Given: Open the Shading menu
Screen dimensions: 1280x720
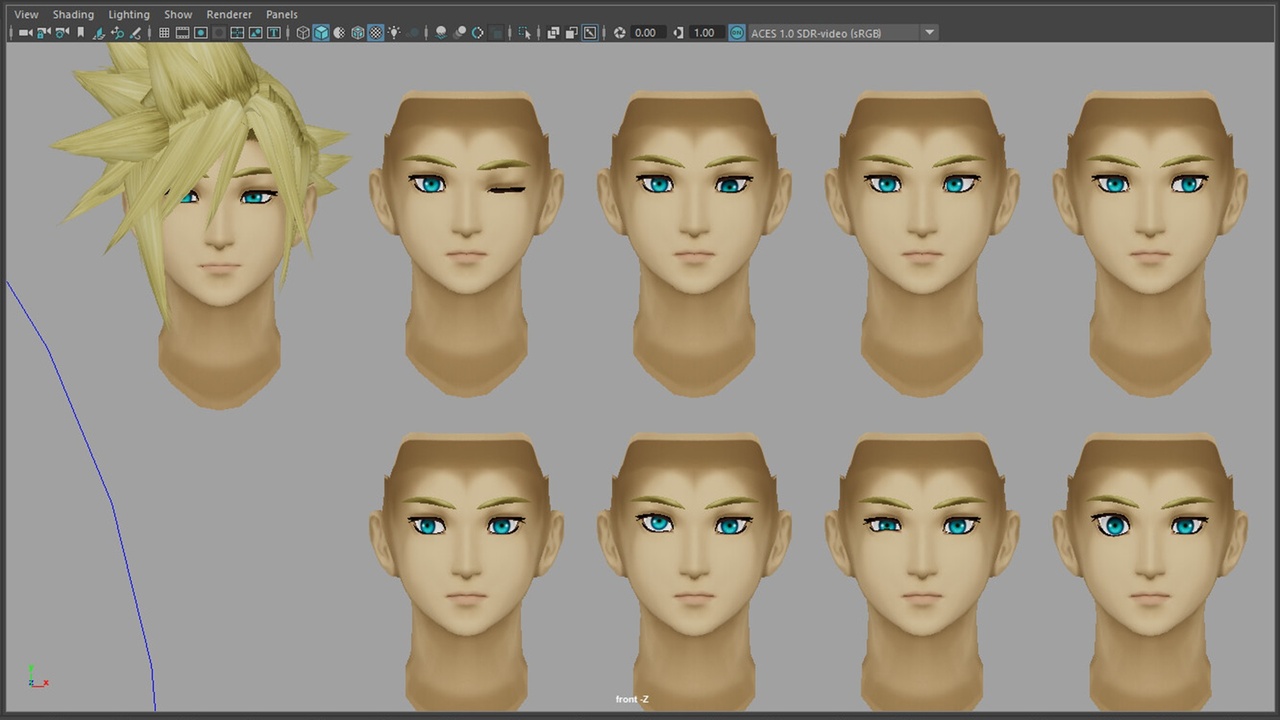Looking at the screenshot, I should 73,15.
